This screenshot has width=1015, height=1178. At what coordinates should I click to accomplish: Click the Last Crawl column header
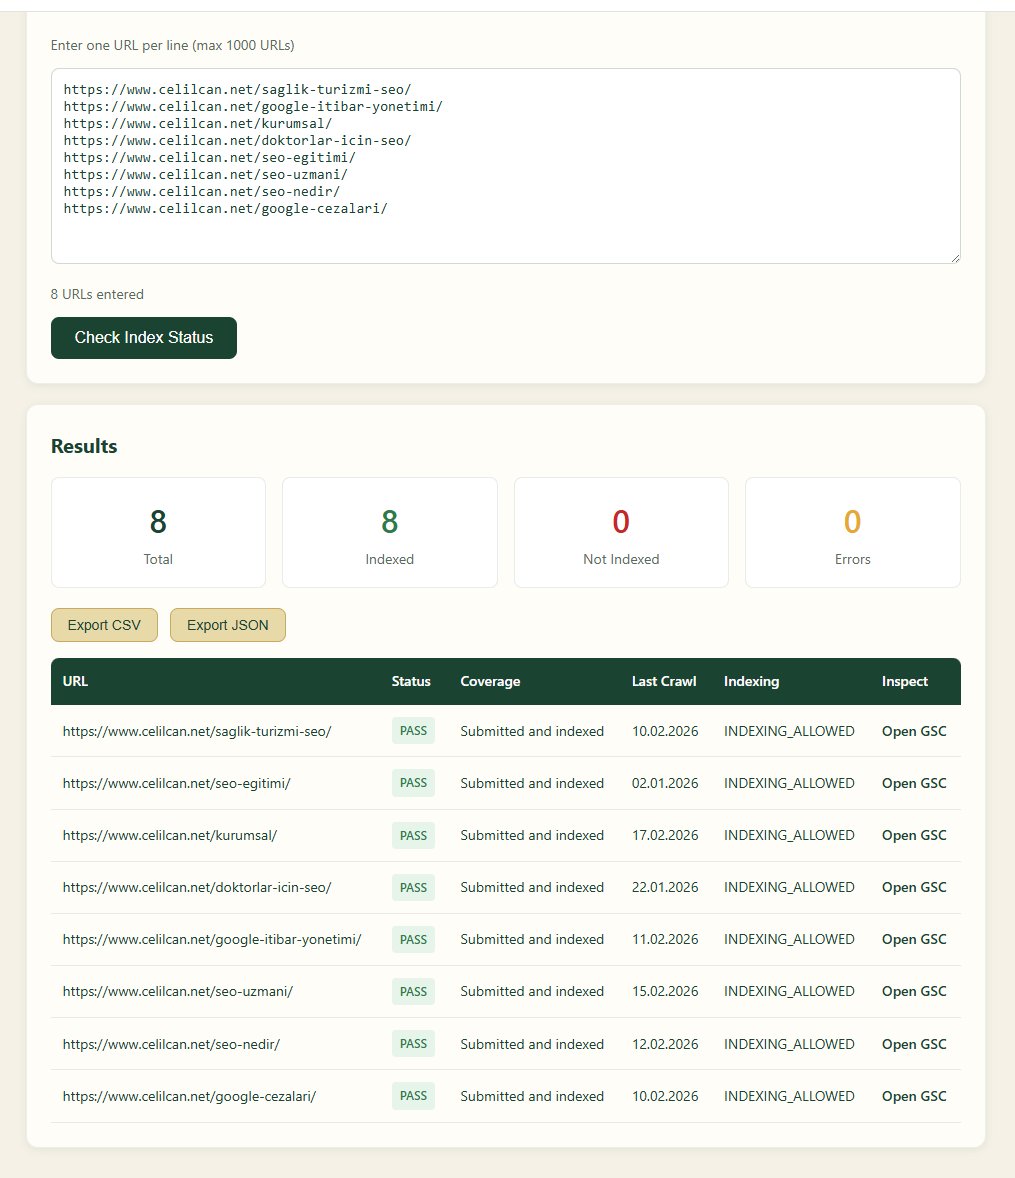point(664,681)
